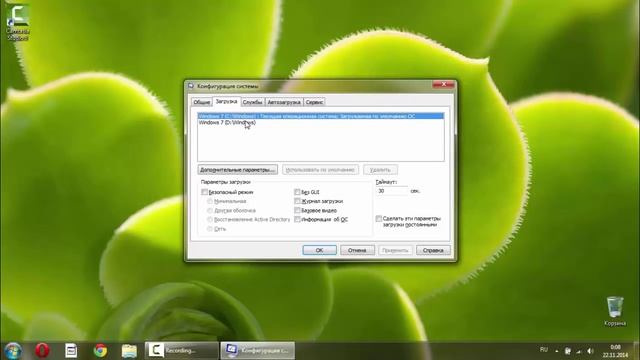Open the Корзина recycle bin icon
Viewport: 640px width, 360px height.
(x=615, y=311)
